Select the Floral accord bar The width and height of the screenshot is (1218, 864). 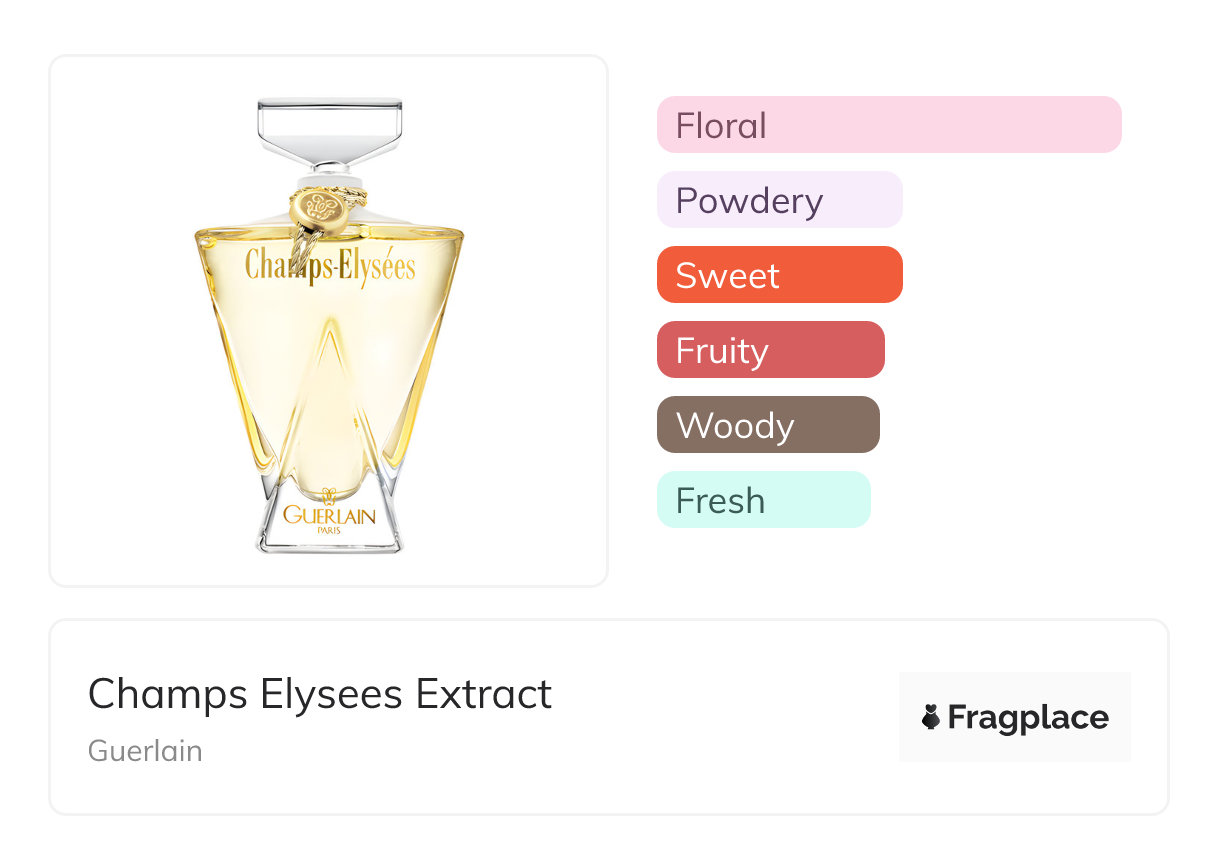[888, 125]
